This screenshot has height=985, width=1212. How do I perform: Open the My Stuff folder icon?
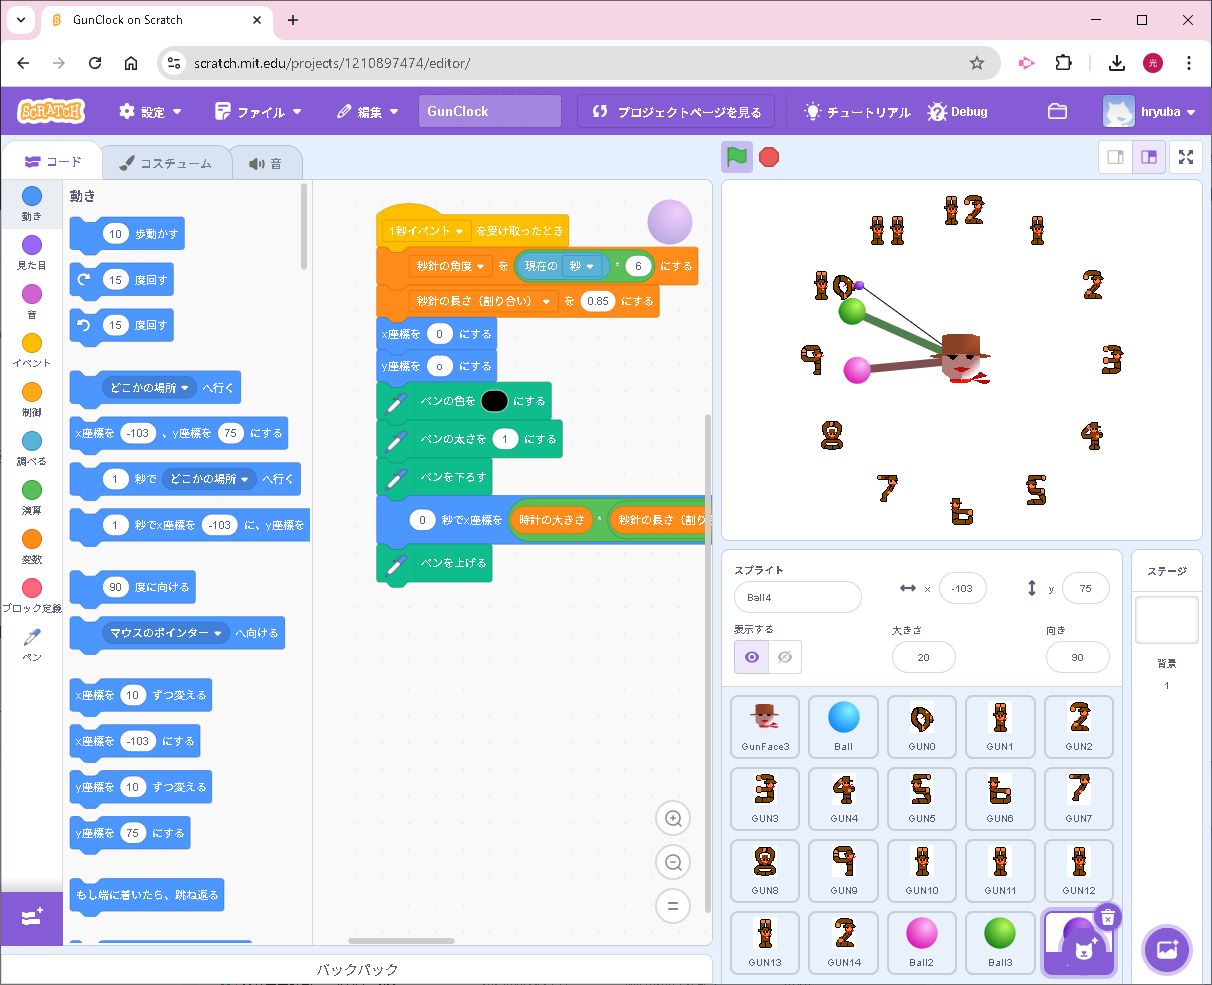[1057, 112]
